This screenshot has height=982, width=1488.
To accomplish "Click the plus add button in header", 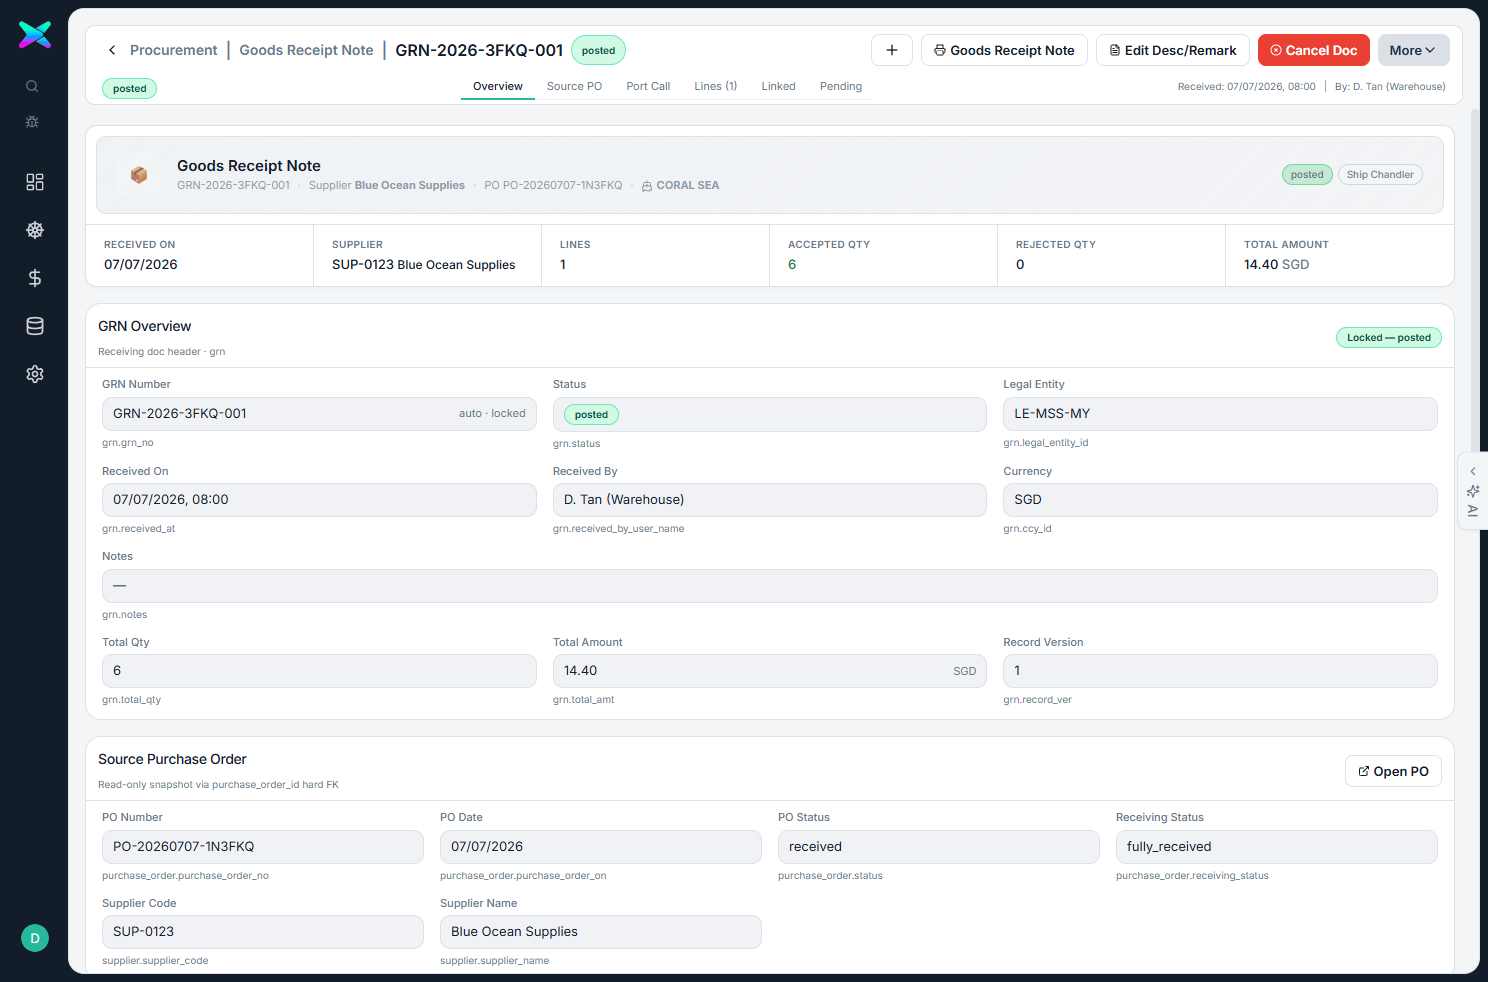I will [x=892, y=50].
